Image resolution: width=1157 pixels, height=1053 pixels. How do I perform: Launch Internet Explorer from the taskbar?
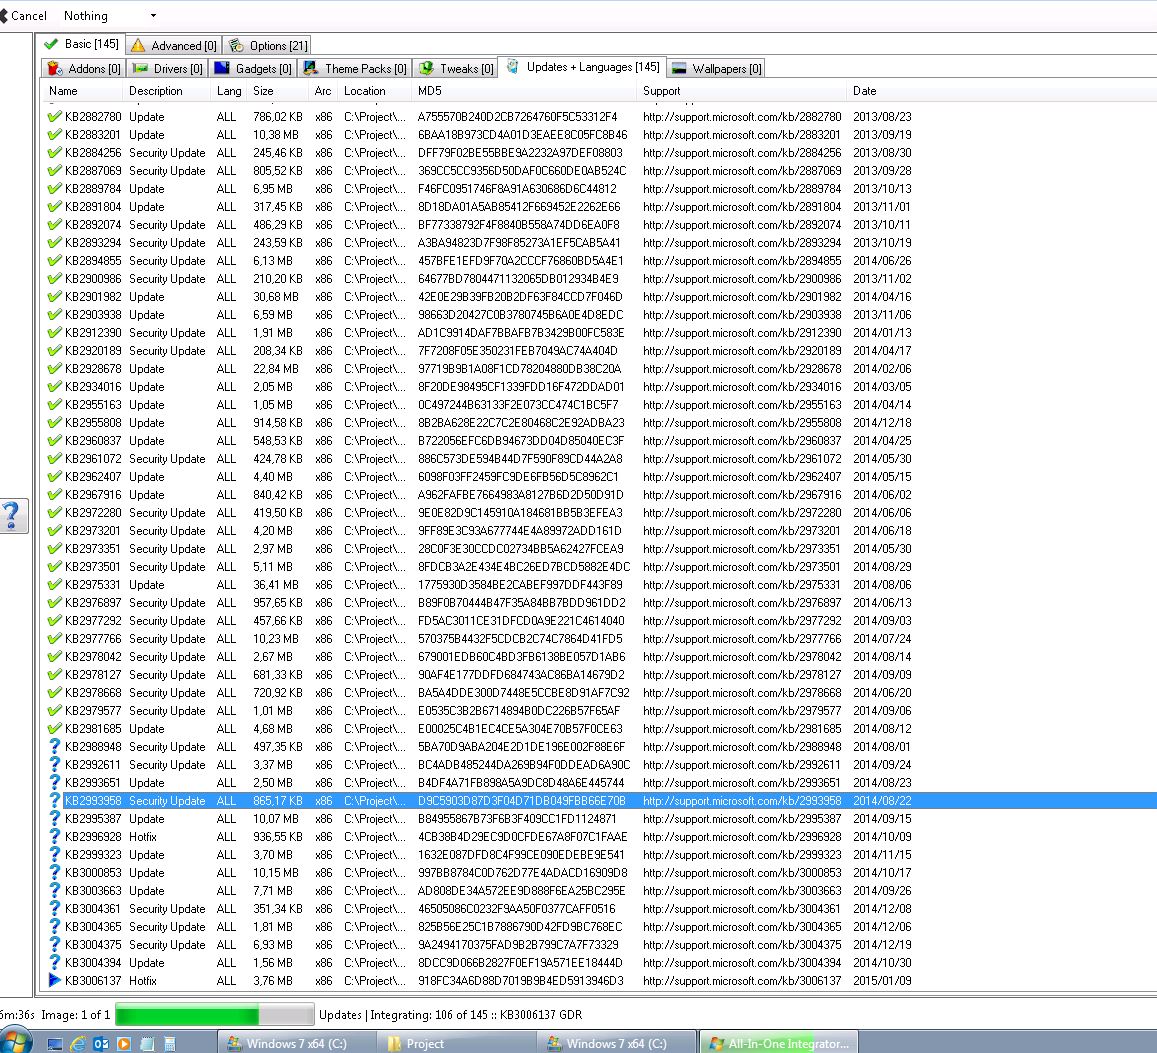(x=77, y=1044)
